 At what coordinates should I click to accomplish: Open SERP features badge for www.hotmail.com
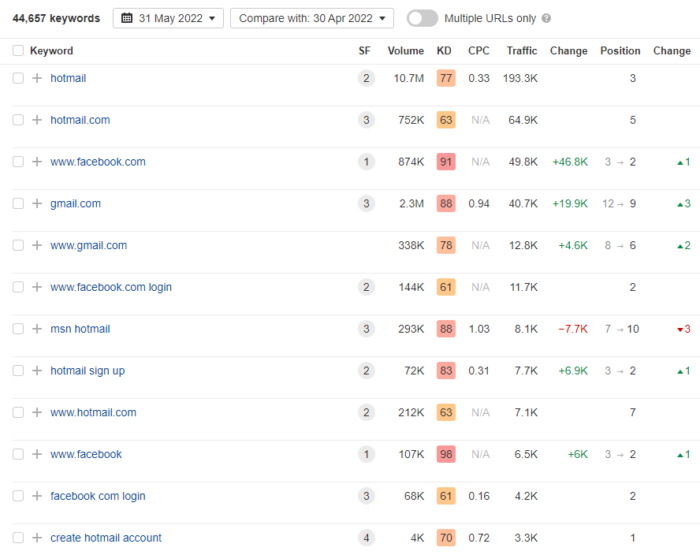[366, 413]
